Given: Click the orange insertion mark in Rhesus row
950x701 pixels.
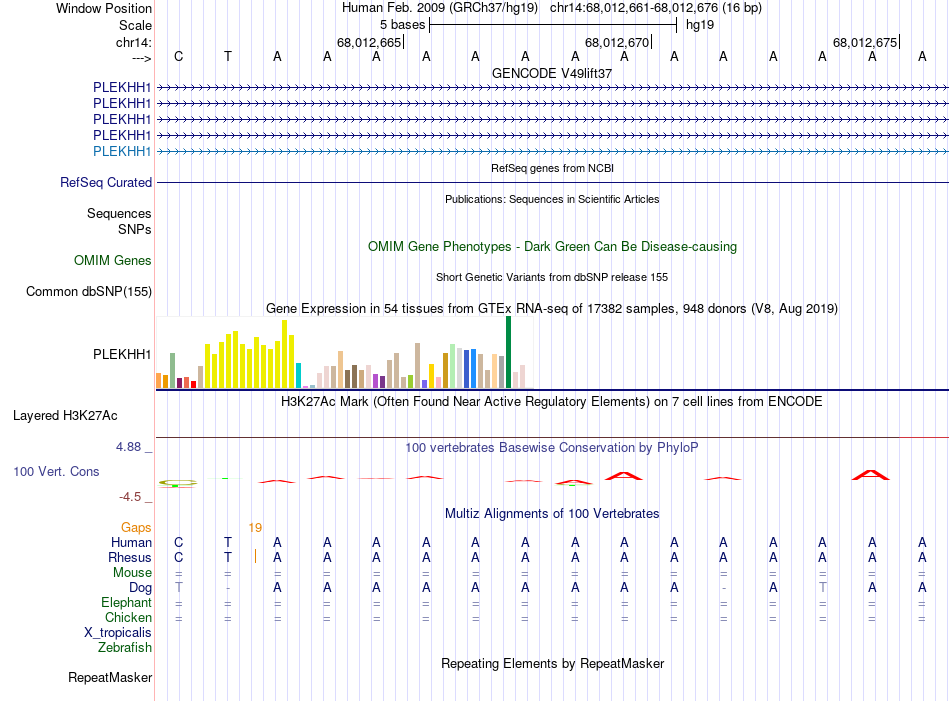Looking at the screenshot, I should click(x=255, y=556).
